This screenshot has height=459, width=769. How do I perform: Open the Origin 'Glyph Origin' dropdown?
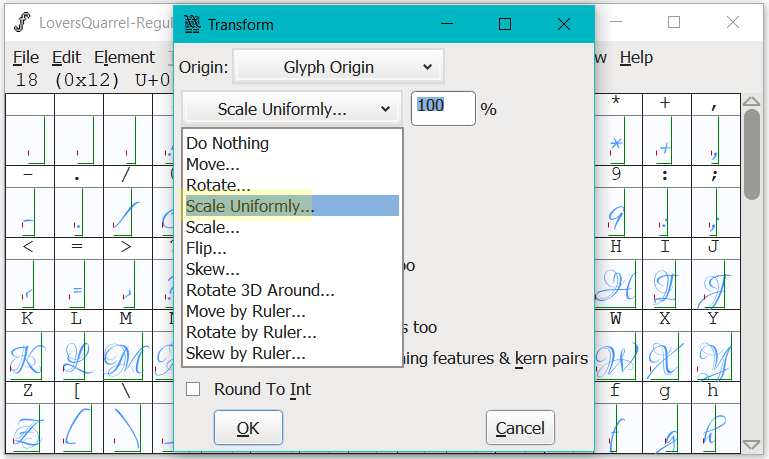339,67
